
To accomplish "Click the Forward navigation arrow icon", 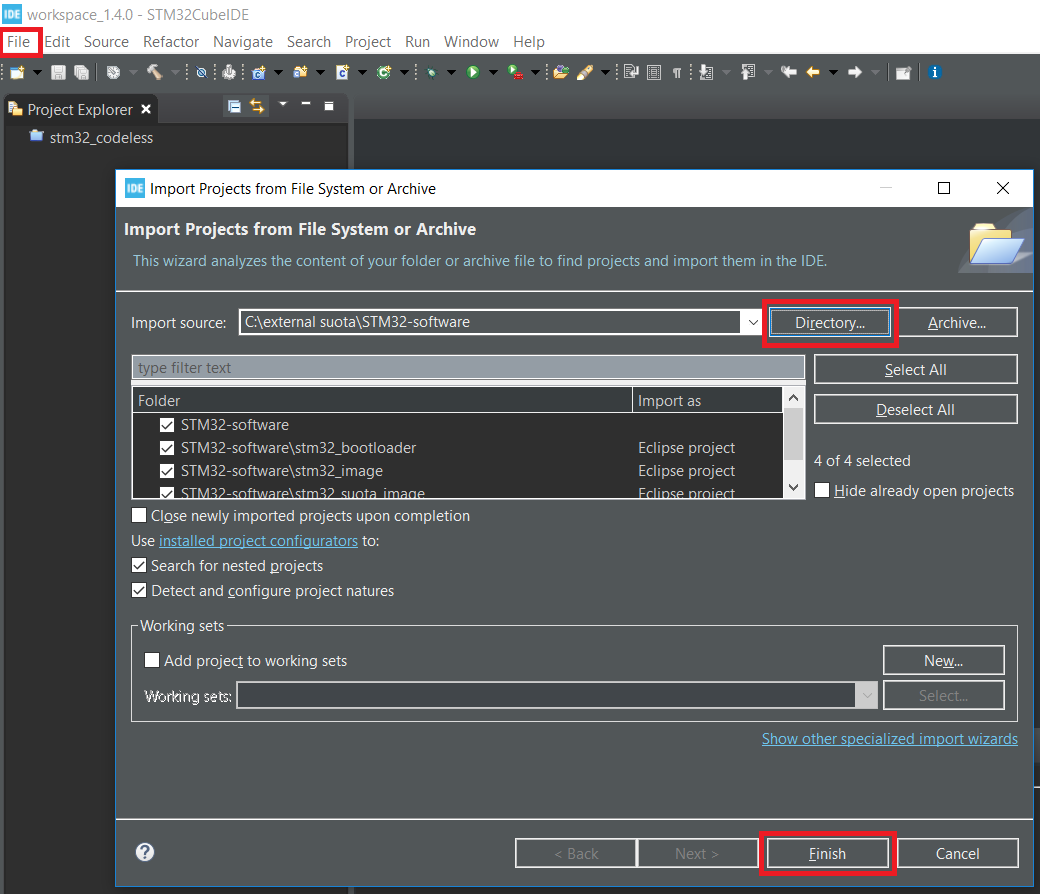I will click(855, 72).
